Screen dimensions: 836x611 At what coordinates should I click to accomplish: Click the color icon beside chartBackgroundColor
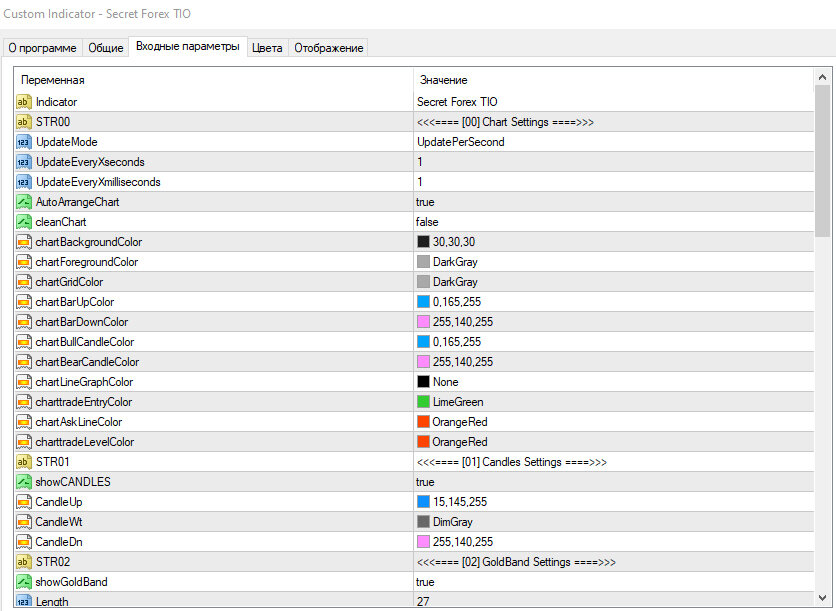[x=23, y=242]
